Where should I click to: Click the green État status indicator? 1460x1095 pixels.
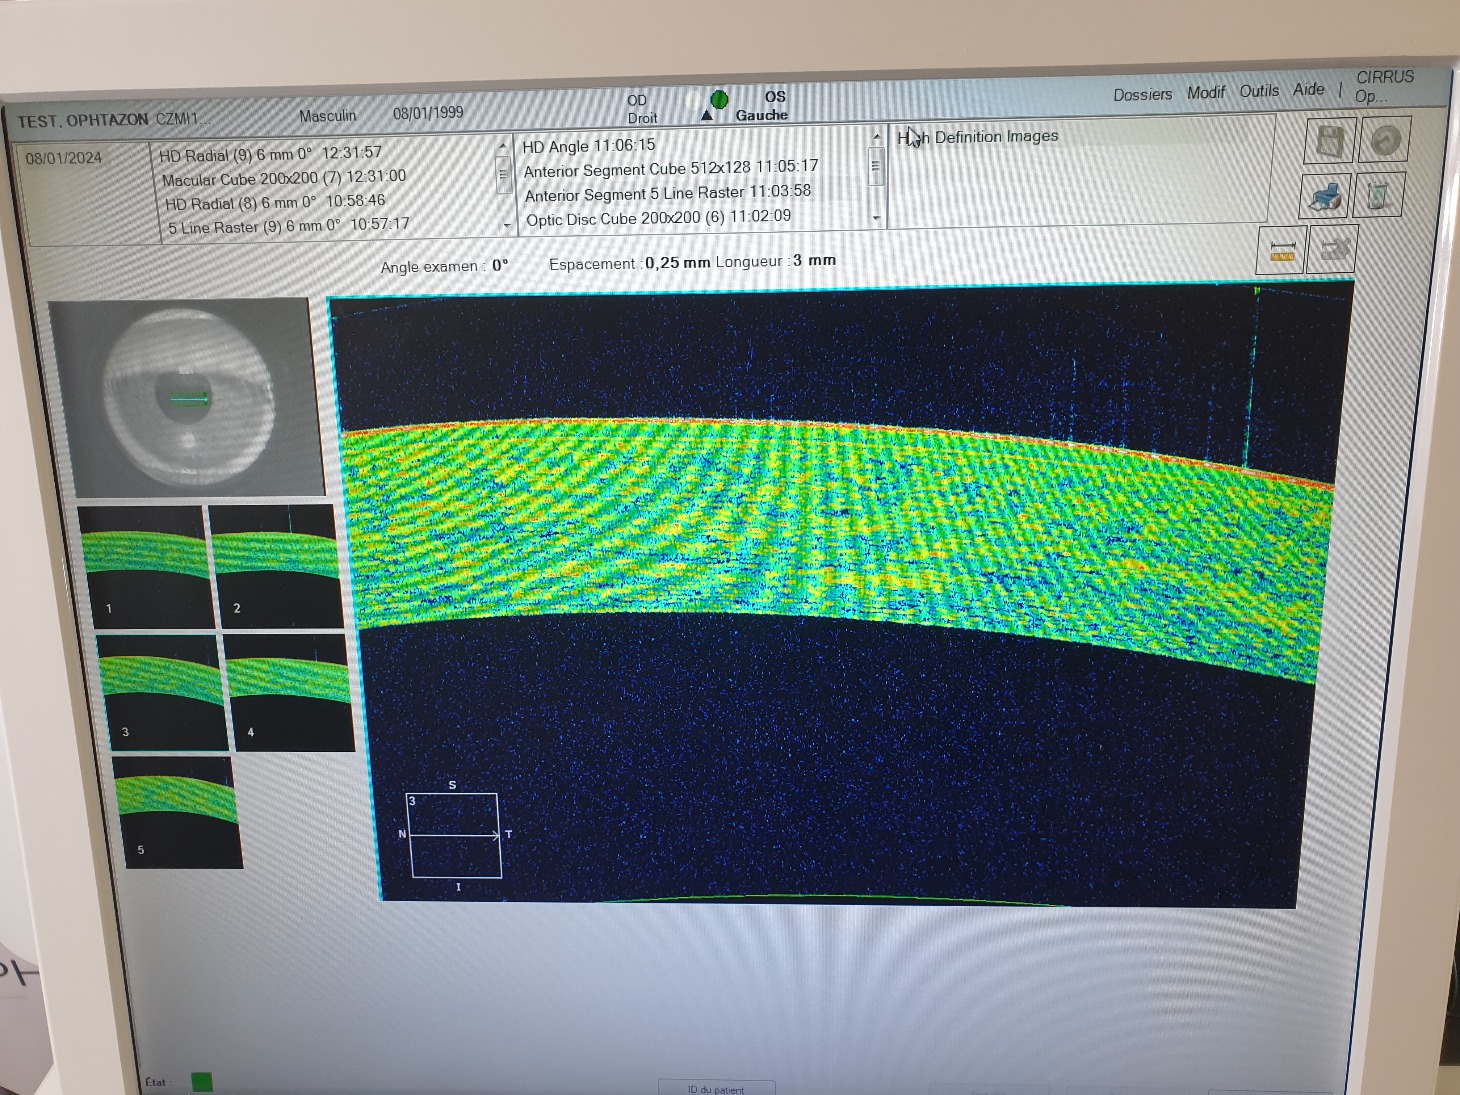click(x=201, y=1082)
